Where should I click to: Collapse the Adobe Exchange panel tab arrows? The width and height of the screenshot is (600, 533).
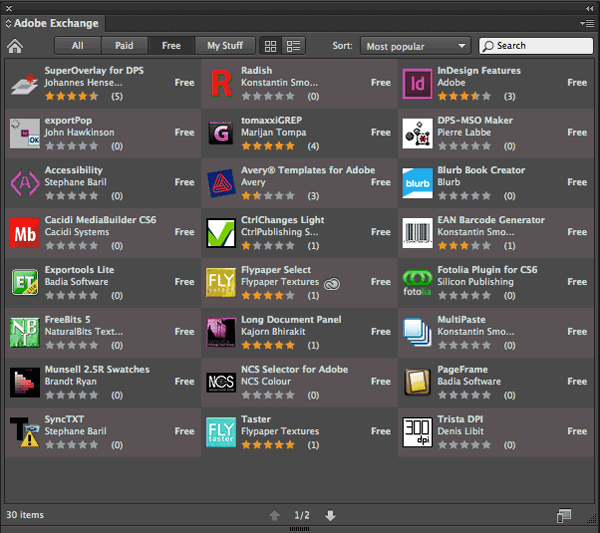tap(8, 23)
